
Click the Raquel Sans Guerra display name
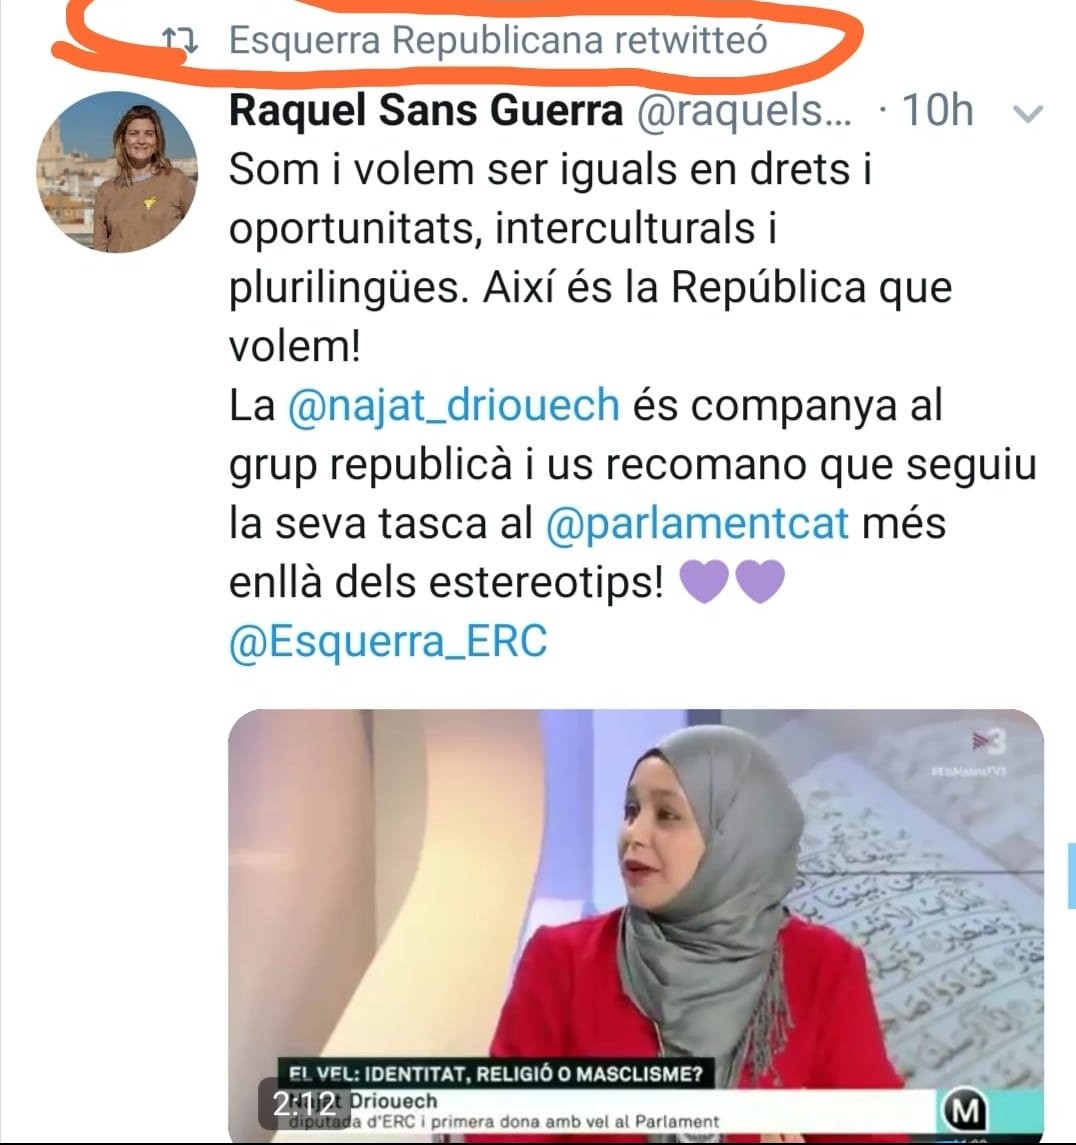[426, 111]
